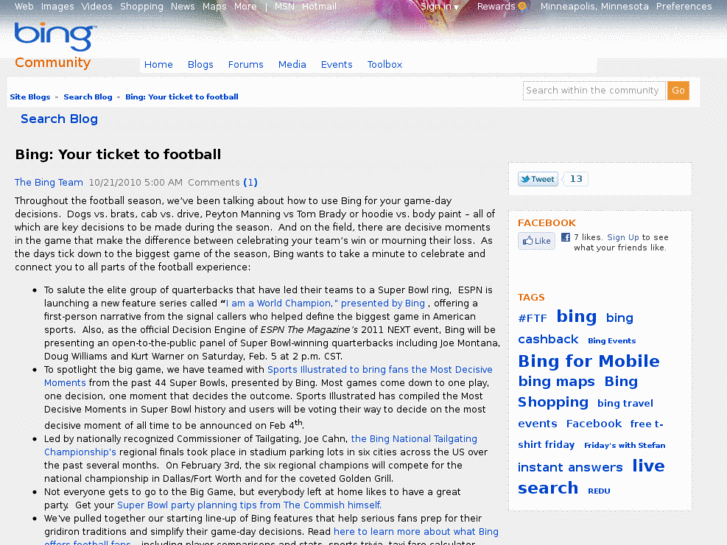This screenshot has height=545, width=727.
Task: Select the REDU tag
Action: pos(599,491)
